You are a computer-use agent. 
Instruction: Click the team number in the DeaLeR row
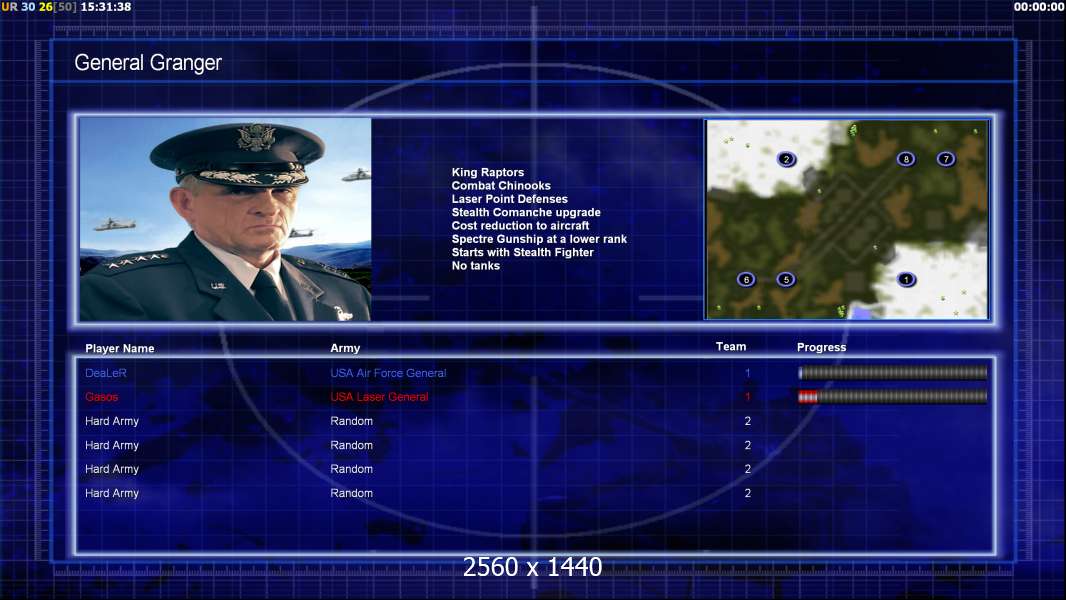point(747,373)
